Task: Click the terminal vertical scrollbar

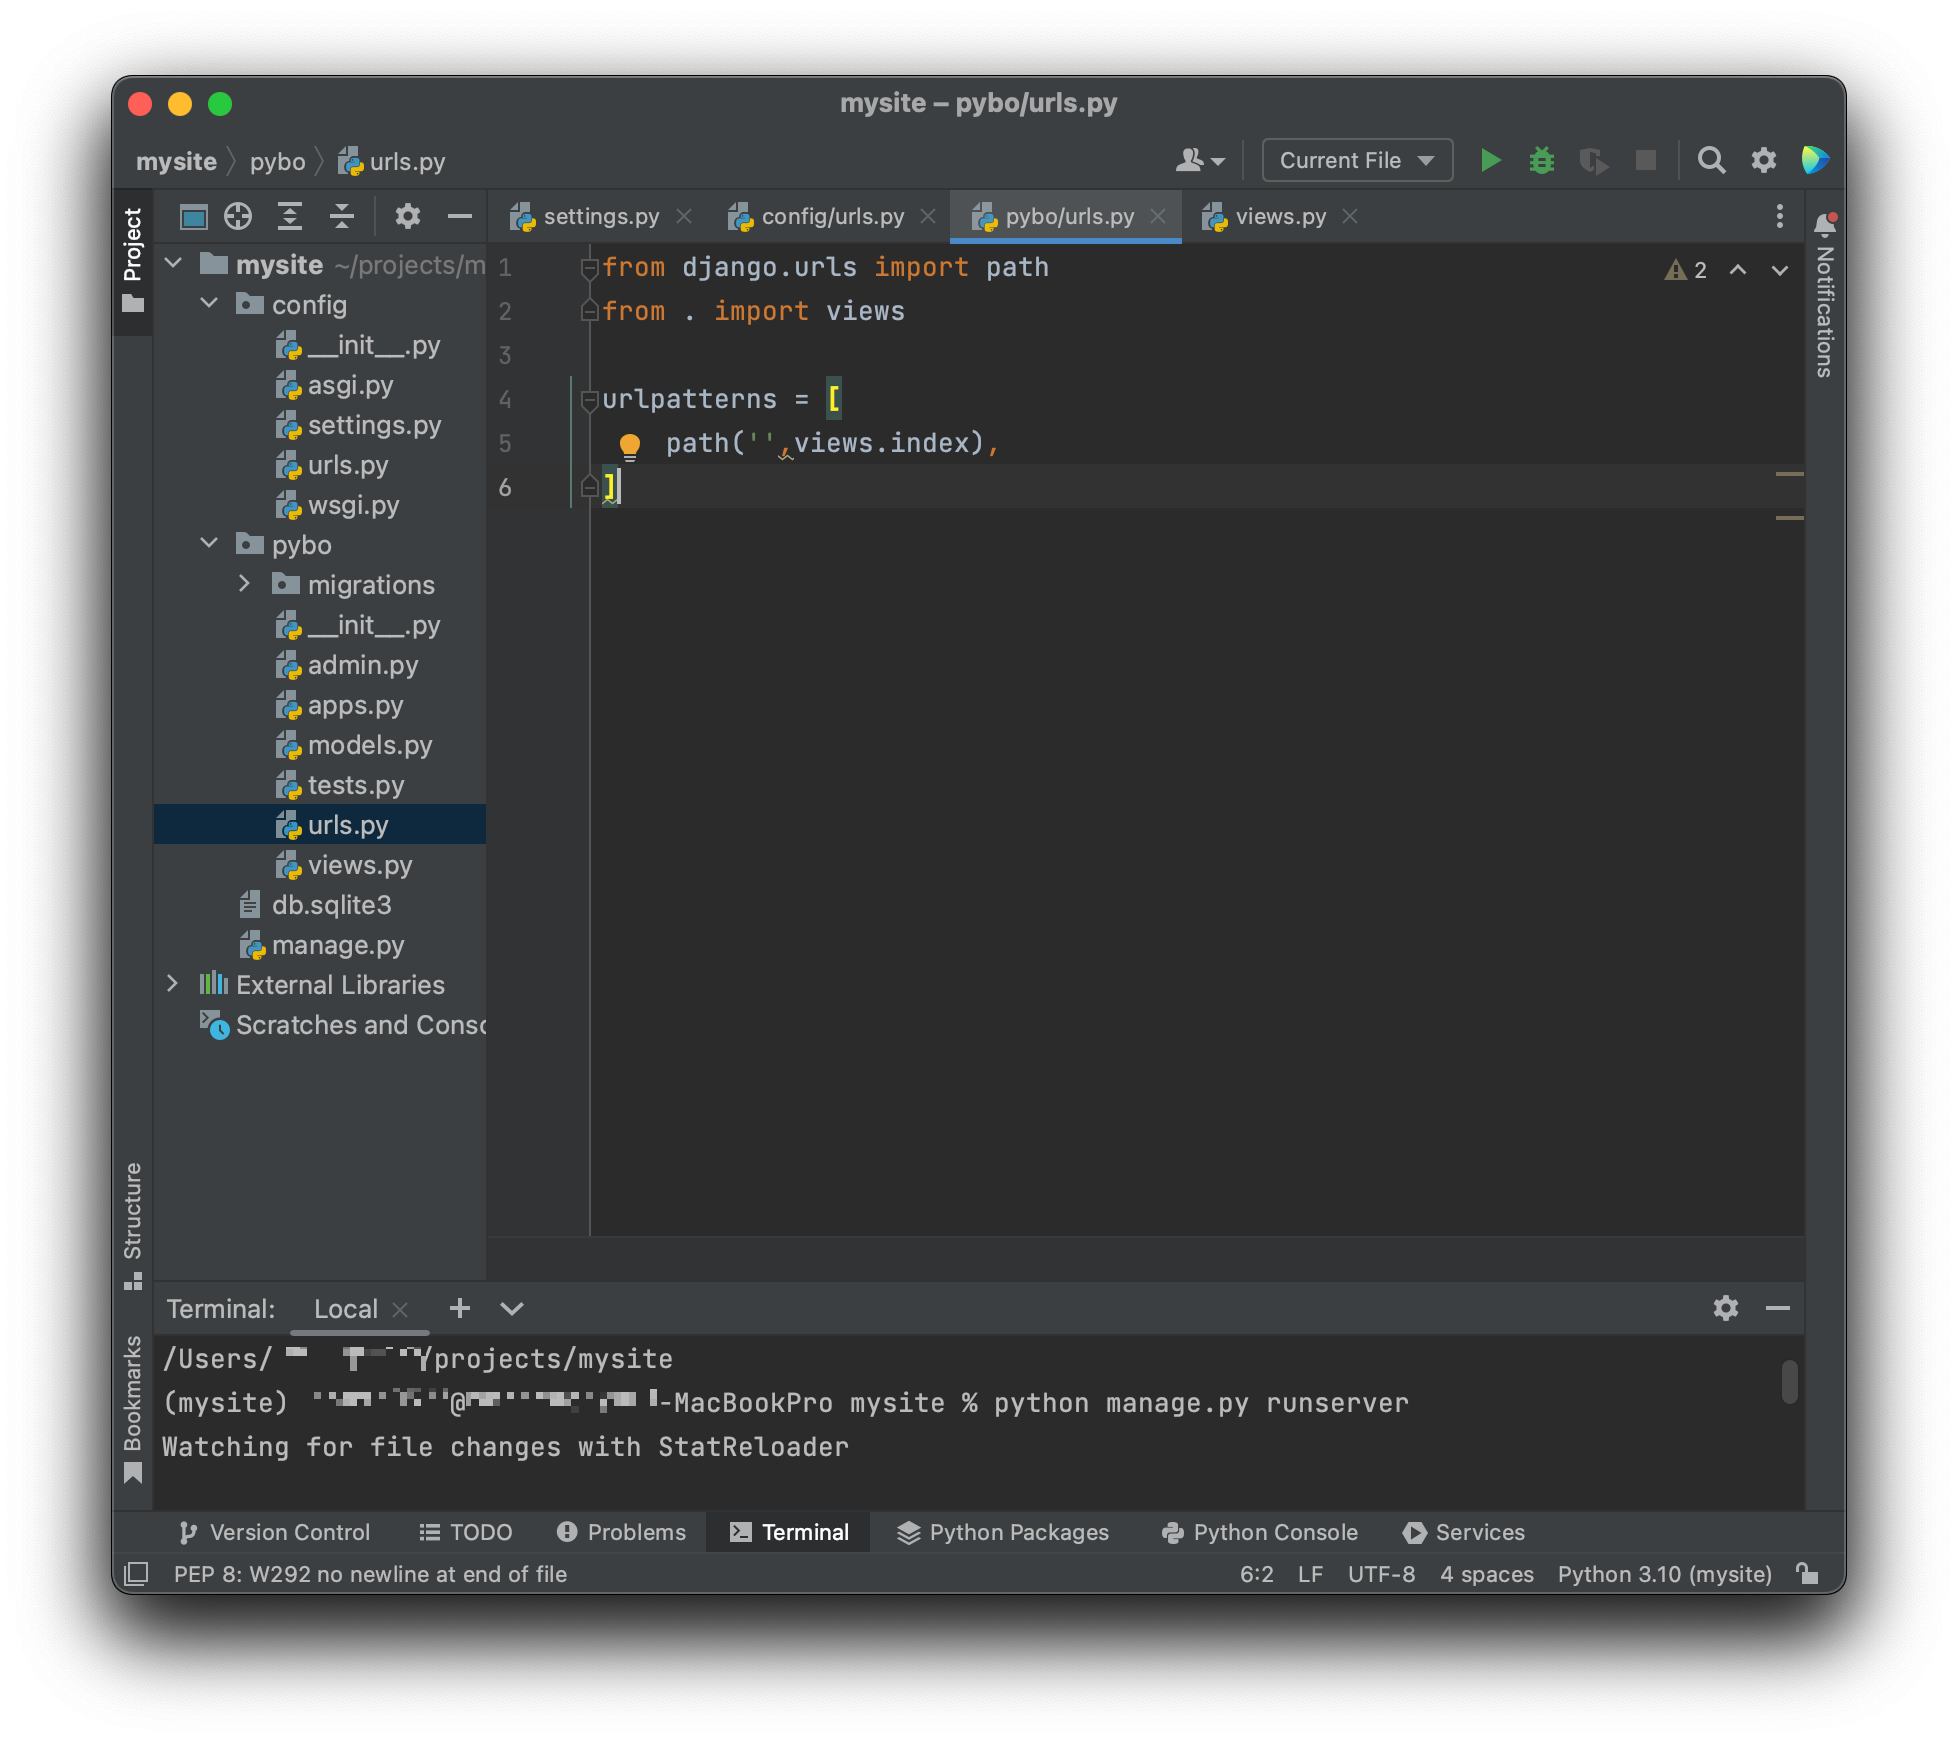Action: pos(1789,1382)
